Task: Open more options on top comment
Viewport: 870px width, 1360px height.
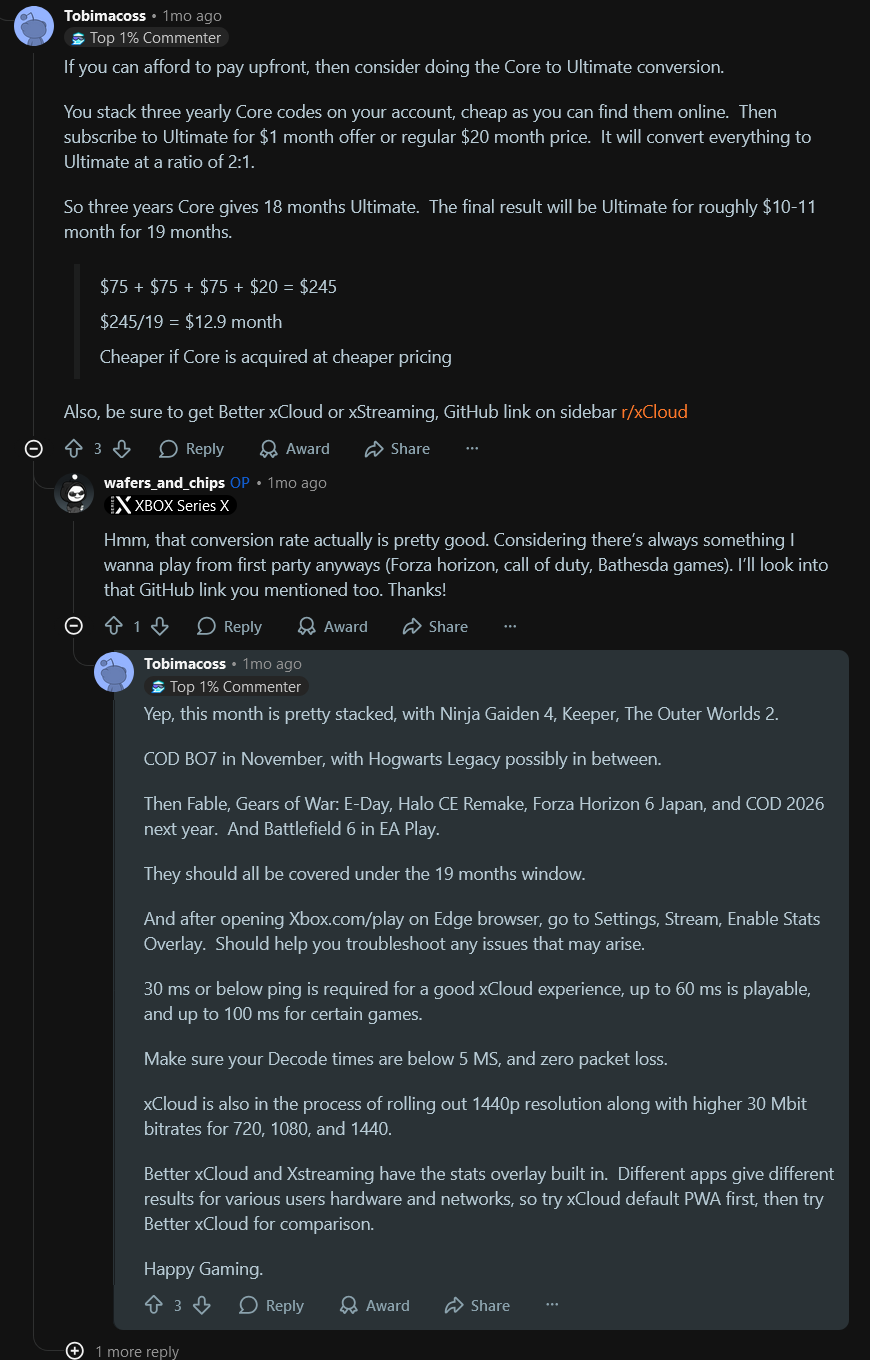Action: [x=472, y=449]
